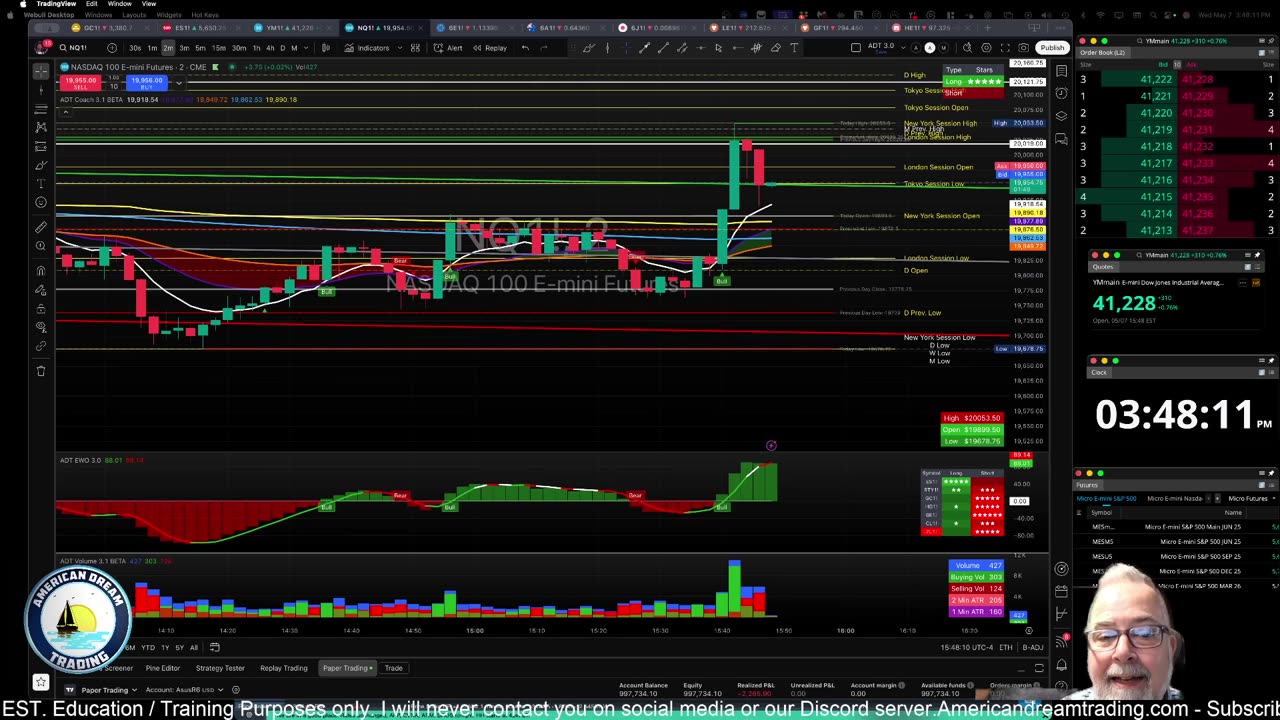Select the YTD date range

(x=148, y=647)
